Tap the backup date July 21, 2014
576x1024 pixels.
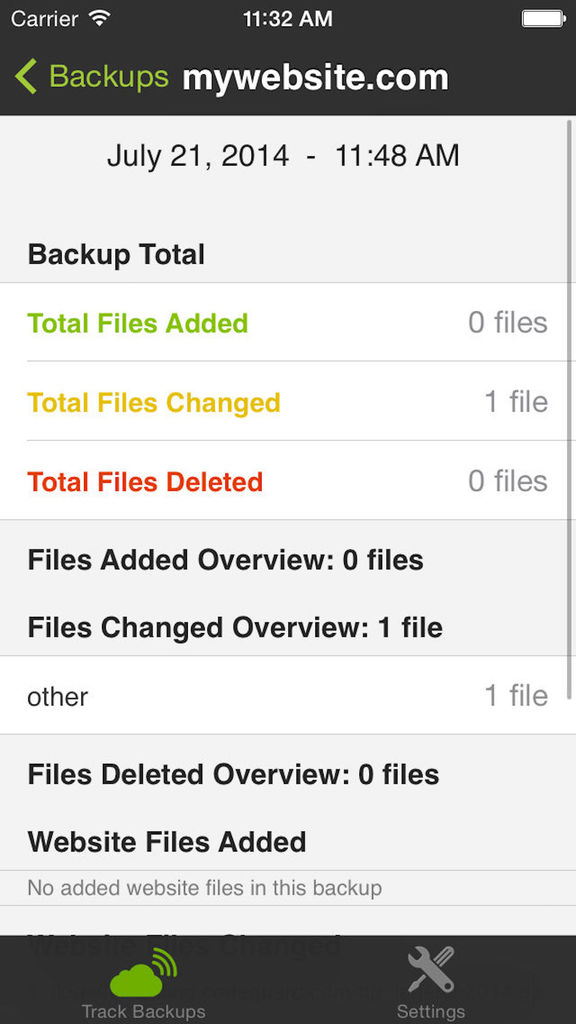tap(198, 156)
